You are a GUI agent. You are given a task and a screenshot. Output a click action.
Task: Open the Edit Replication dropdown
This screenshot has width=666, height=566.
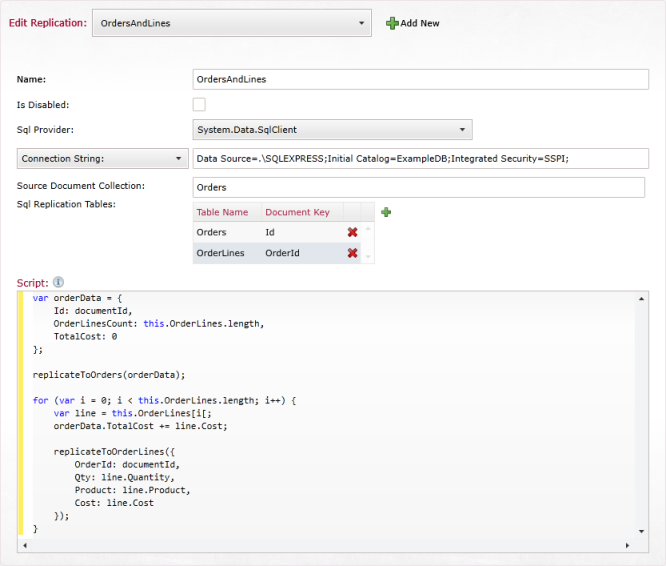tap(231, 23)
